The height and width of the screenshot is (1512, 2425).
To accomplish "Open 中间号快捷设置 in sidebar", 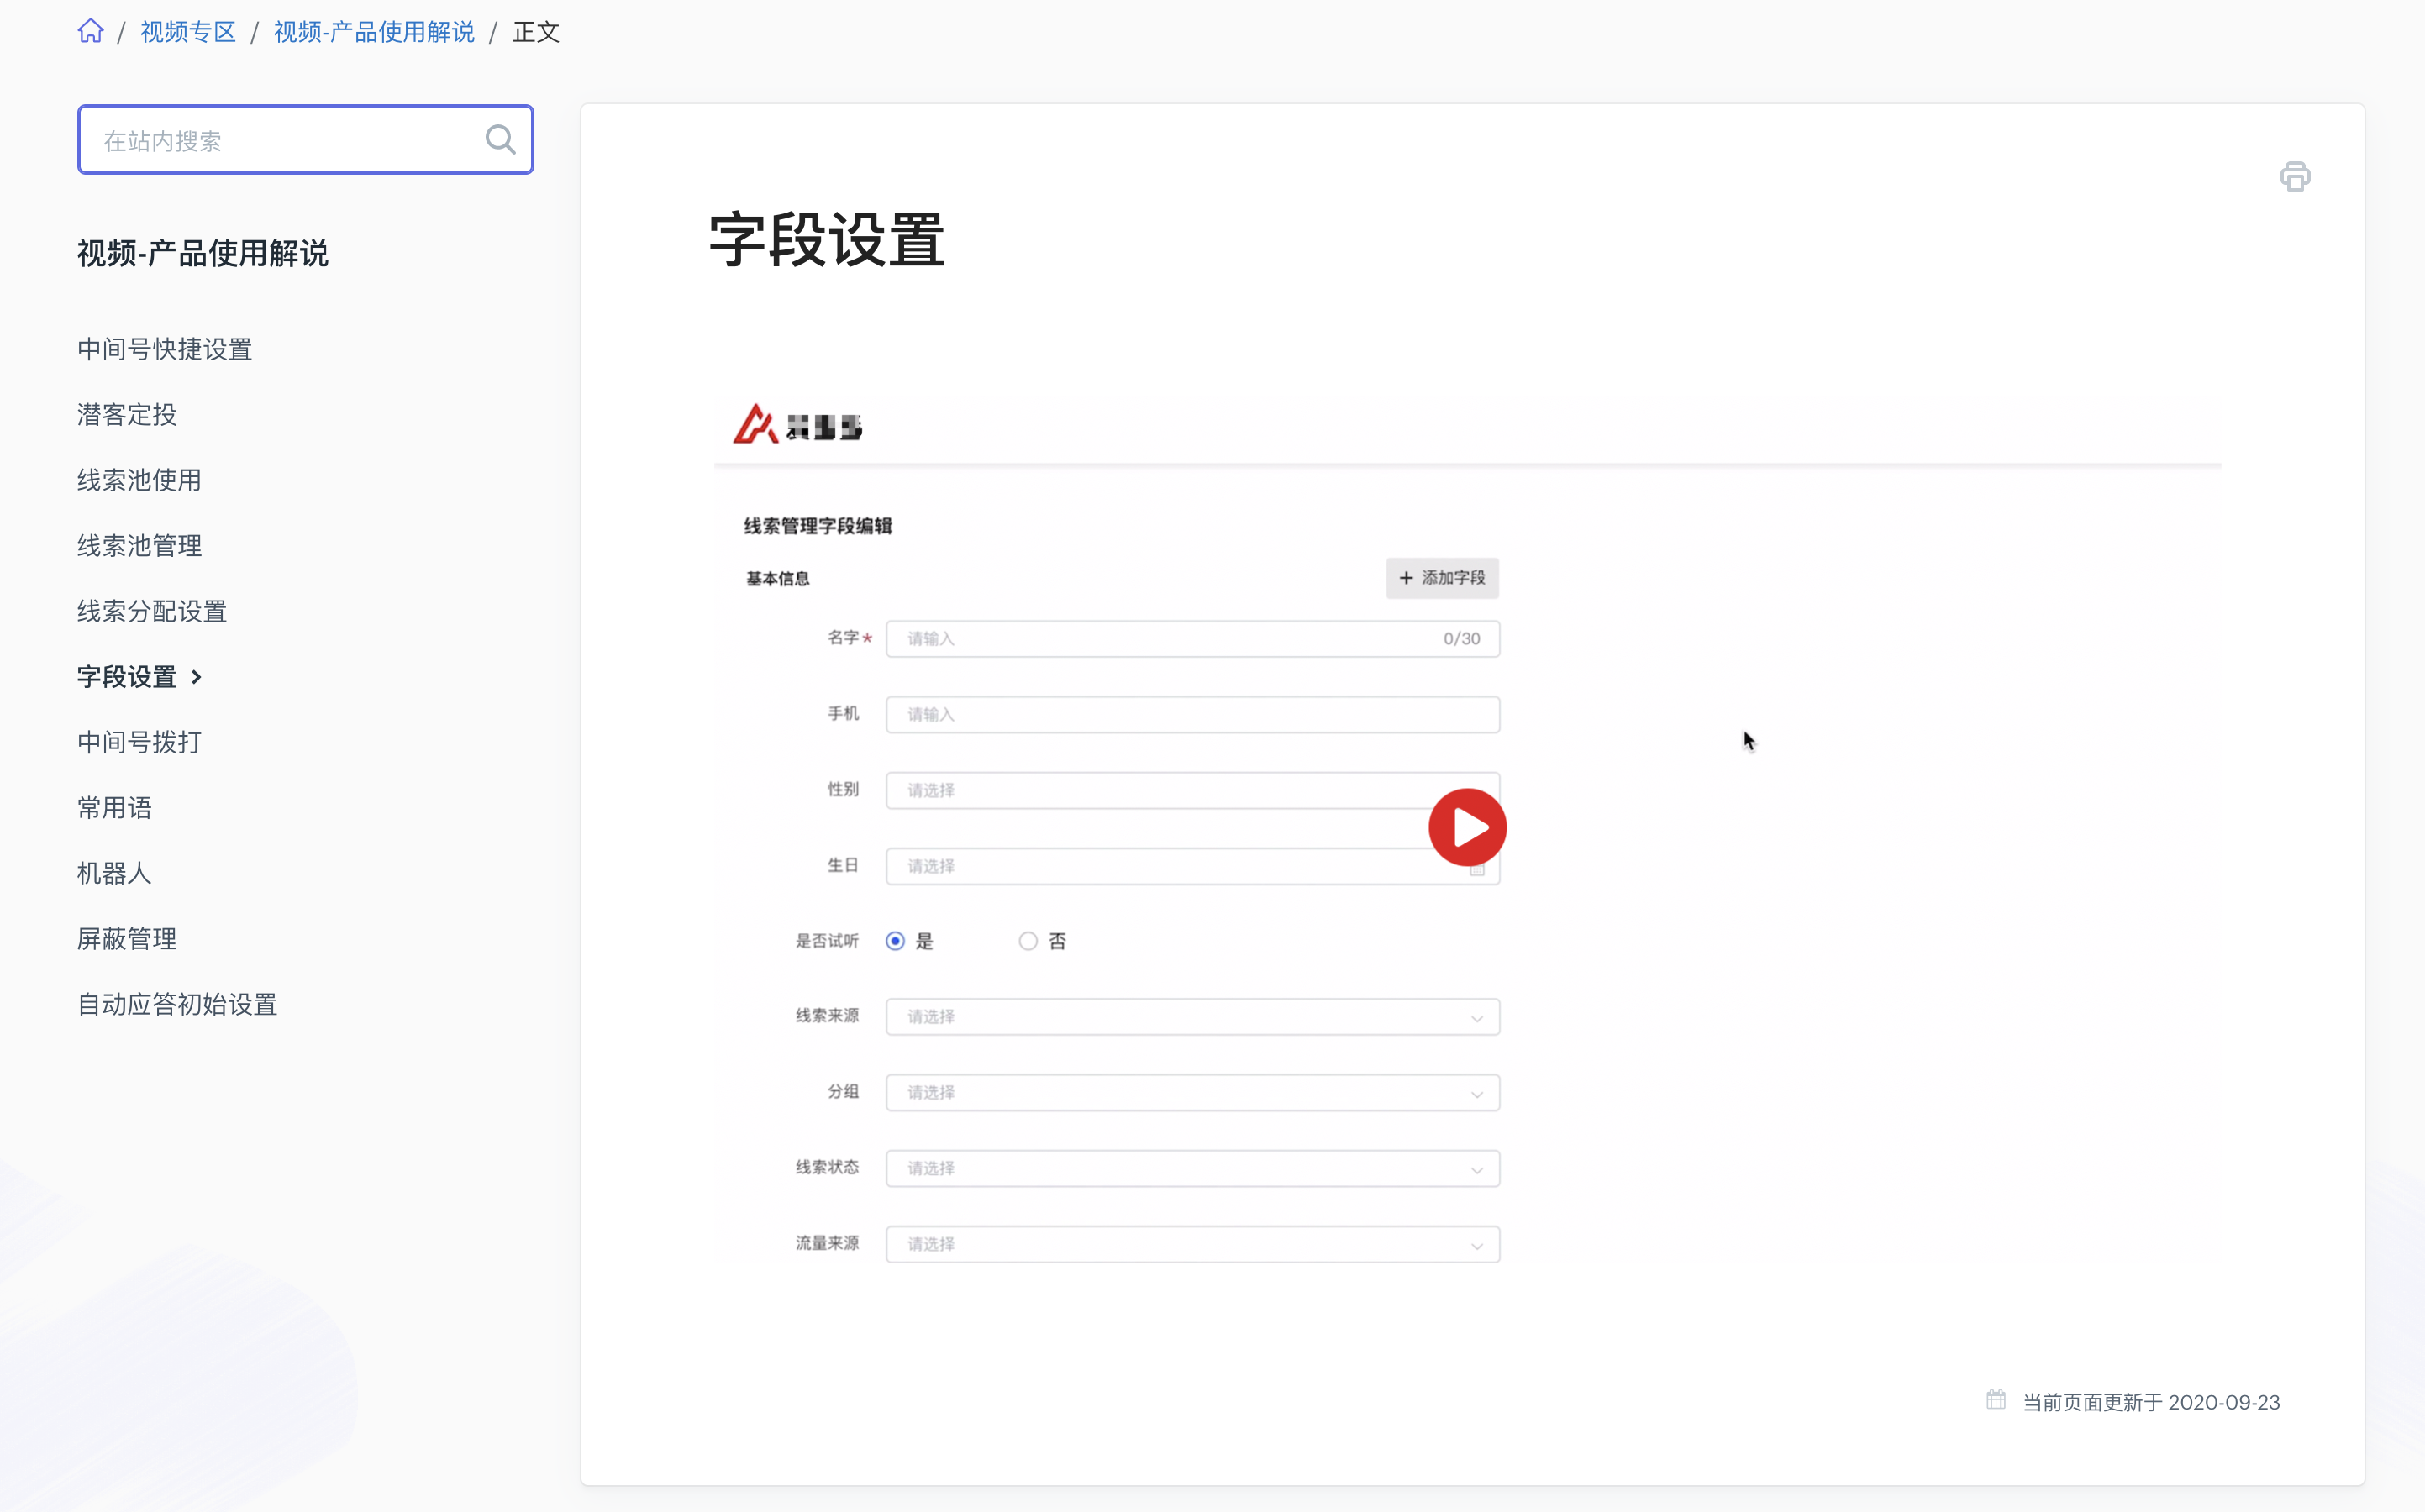I will coord(165,349).
